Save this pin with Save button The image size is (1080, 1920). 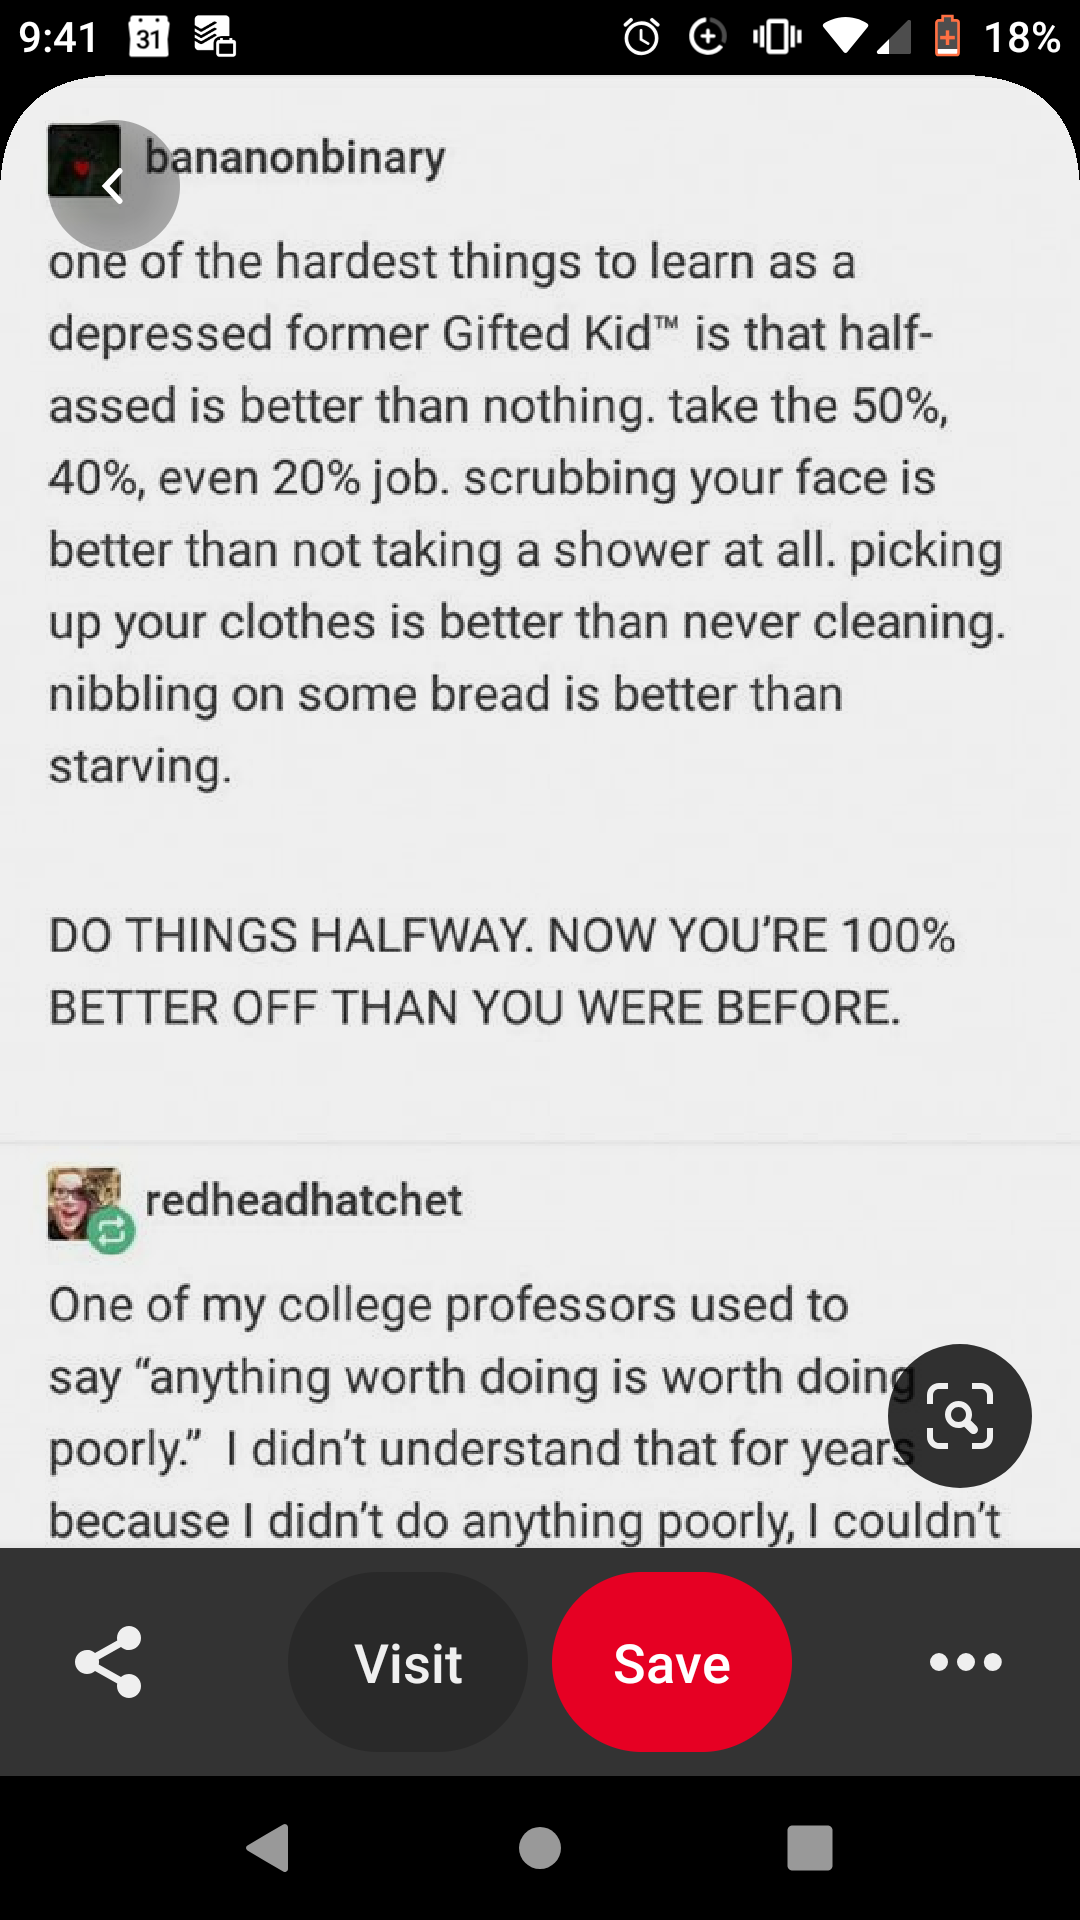[672, 1662]
